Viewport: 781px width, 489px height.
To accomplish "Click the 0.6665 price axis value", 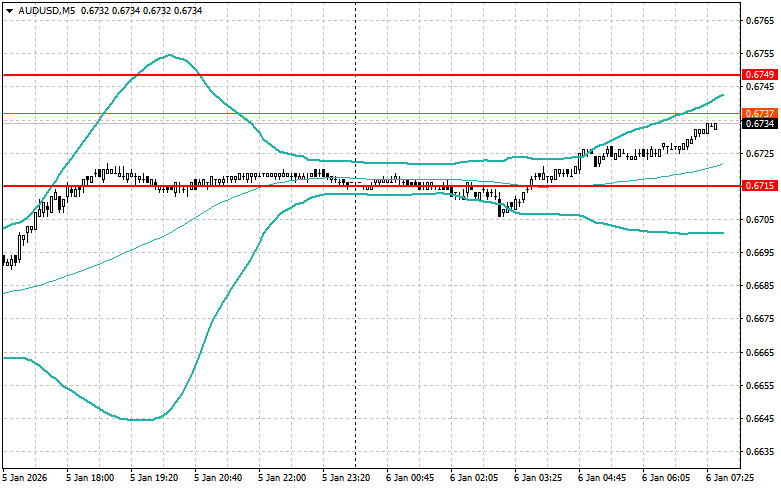I will (760, 353).
